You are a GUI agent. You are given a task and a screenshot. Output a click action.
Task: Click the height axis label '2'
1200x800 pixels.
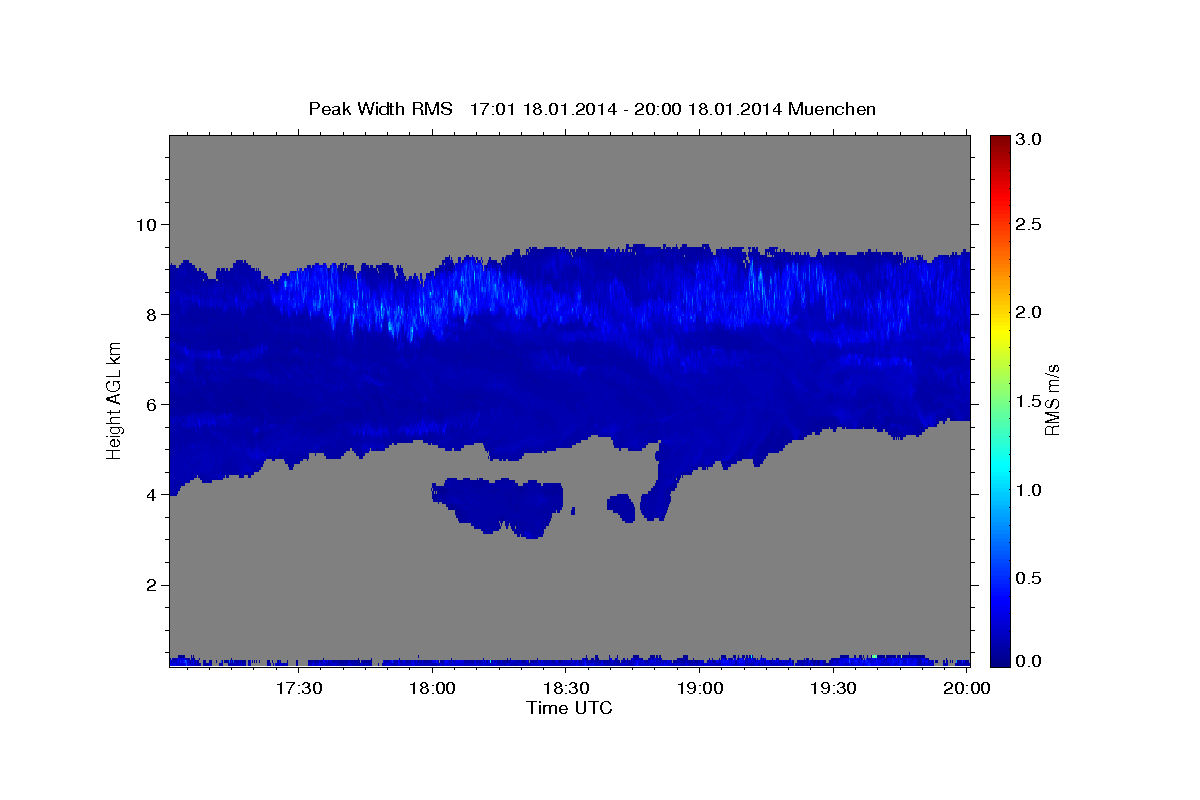[x=152, y=585]
